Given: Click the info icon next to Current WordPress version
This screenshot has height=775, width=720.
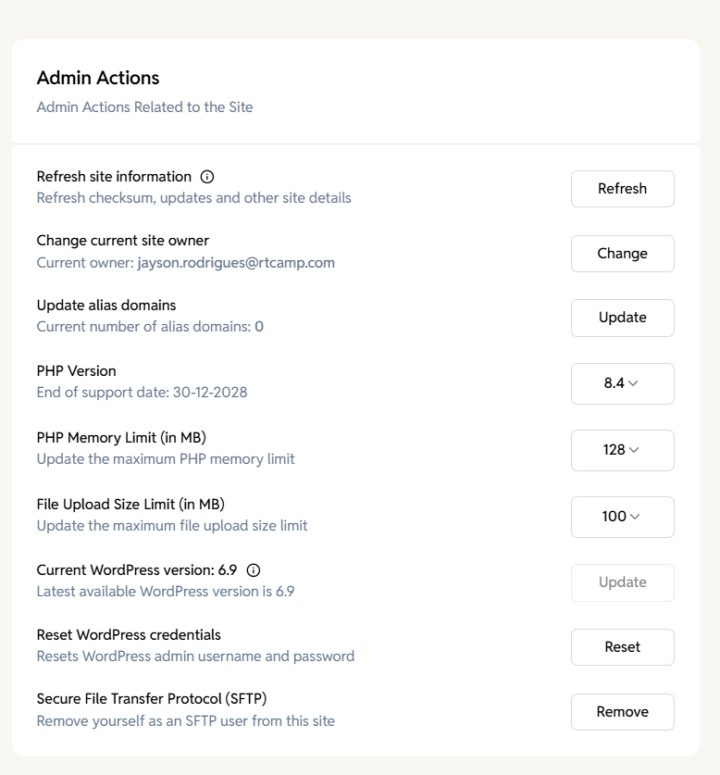Looking at the screenshot, I should pos(253,570).
